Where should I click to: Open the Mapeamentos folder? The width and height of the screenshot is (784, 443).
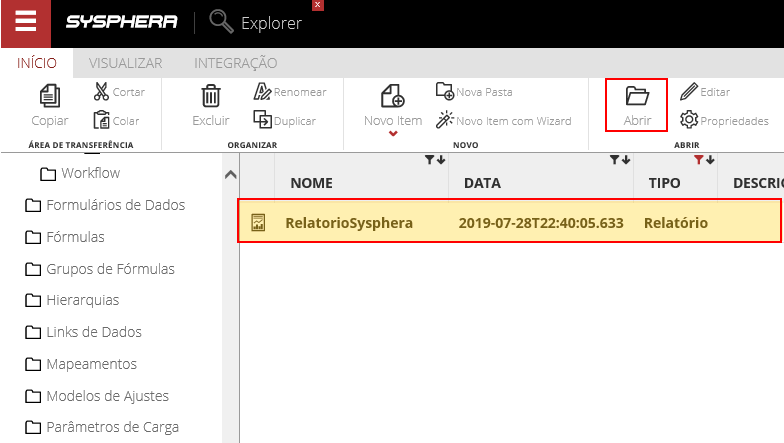click(81, 364)
